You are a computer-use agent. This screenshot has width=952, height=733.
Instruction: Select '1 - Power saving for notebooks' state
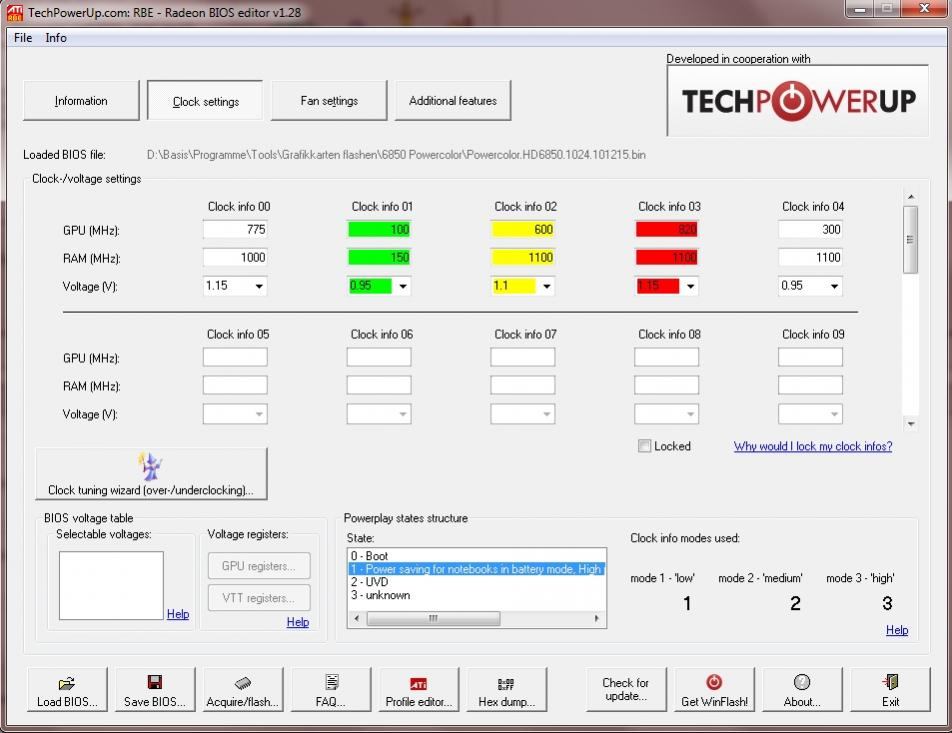pyautogui.click(x=476, y=569)
